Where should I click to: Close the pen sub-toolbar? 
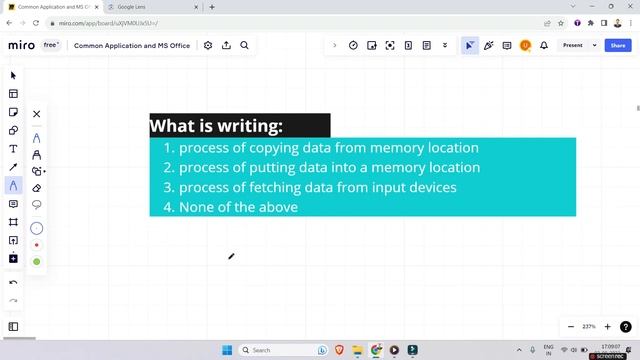pyautogui.click(x=37, y=114)
